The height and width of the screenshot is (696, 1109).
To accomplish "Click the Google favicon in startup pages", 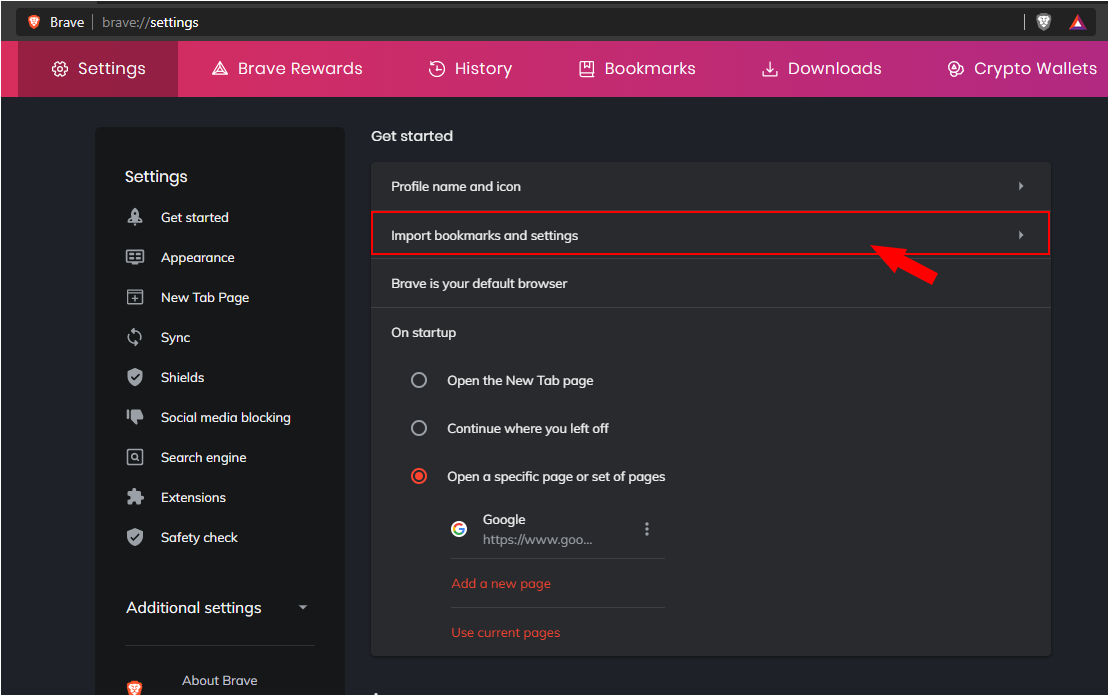I will (459, 528).
